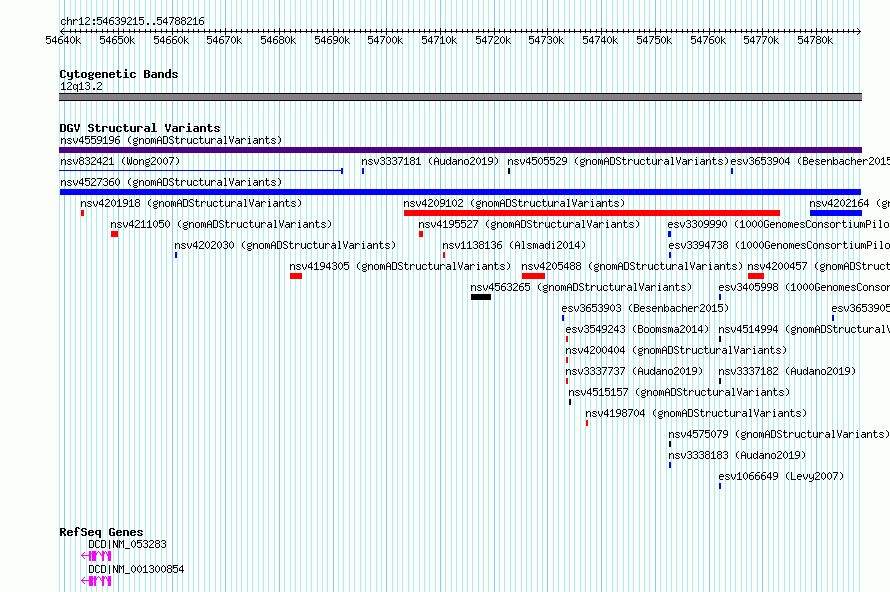Select the nsv4201918 variant label
Screen dimensions: 890x592
point(191,203)
